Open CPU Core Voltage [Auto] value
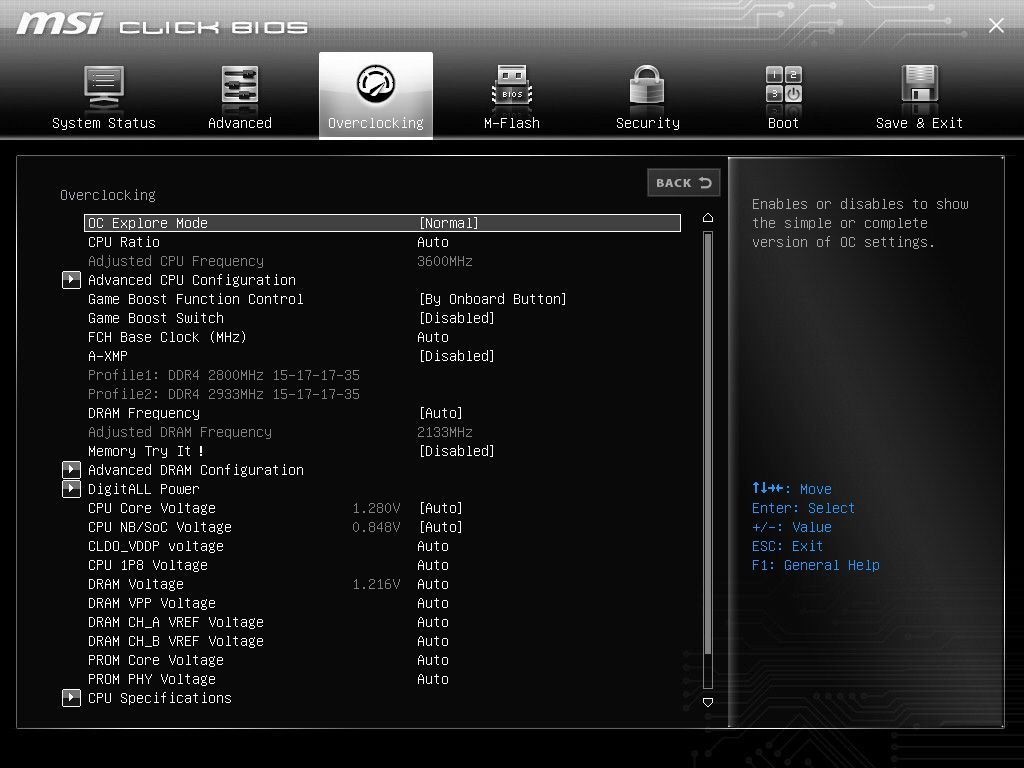 coord(441,508)
